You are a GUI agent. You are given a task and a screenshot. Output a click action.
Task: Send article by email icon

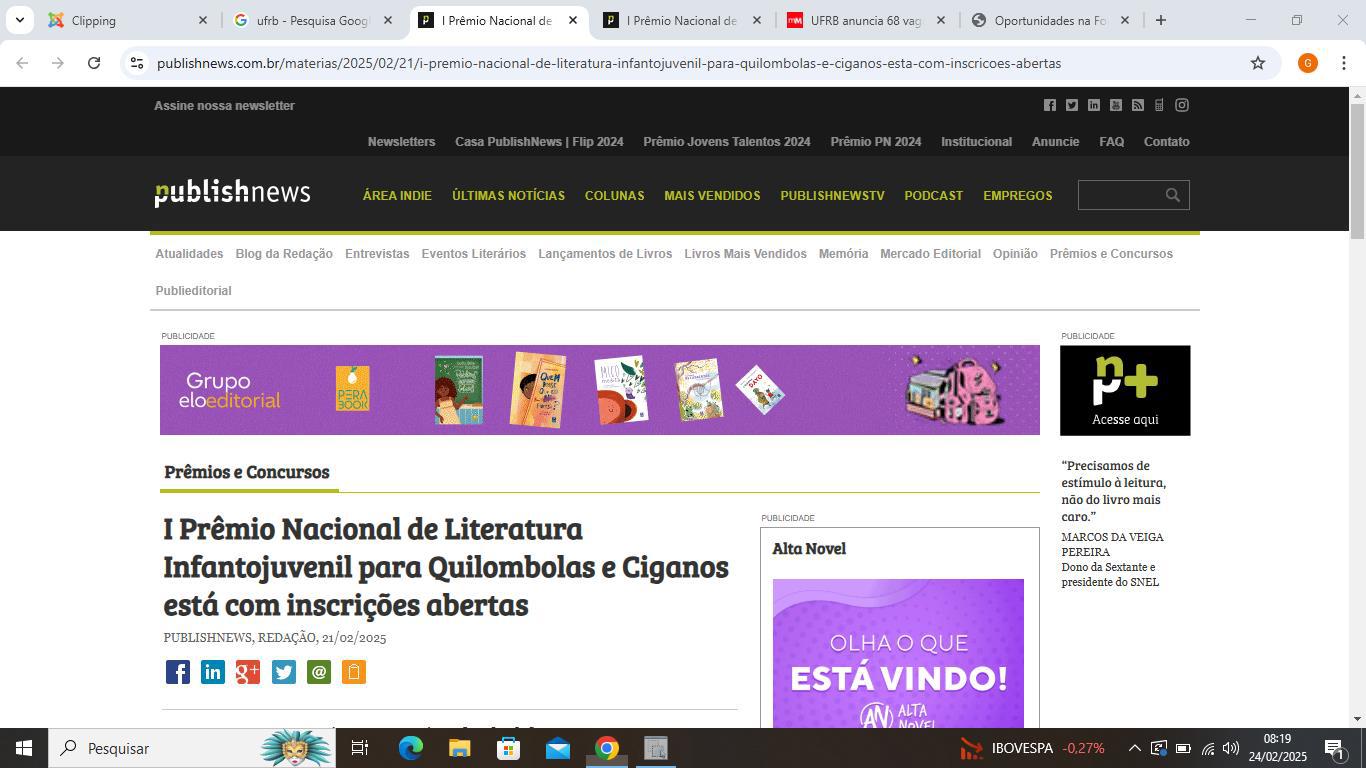point(319,672)
